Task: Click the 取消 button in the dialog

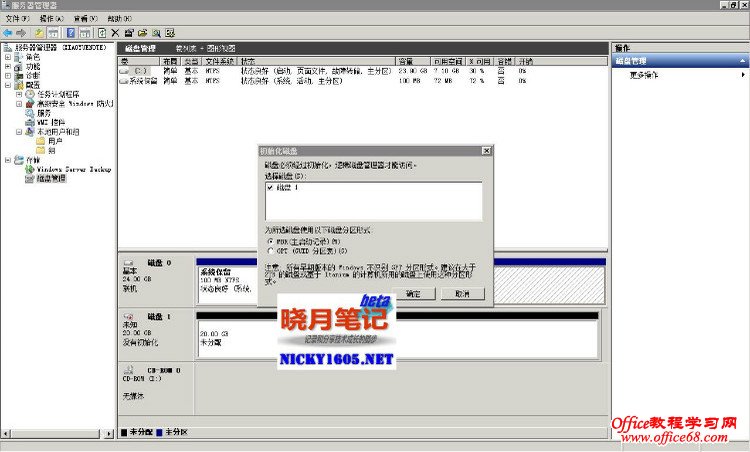Action: tap(463, 294)
